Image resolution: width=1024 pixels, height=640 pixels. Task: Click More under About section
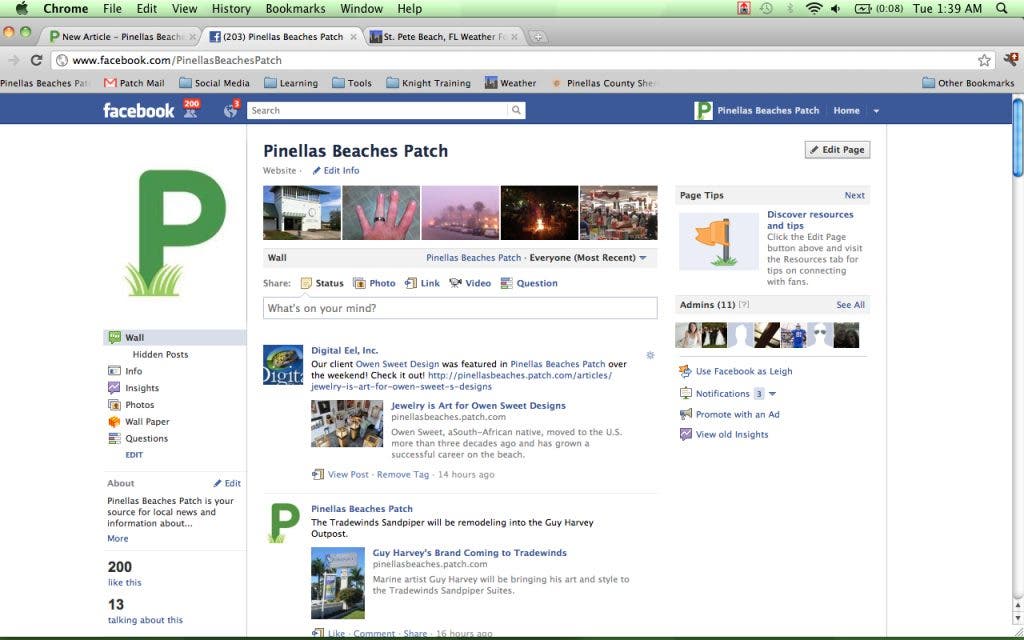118,539
